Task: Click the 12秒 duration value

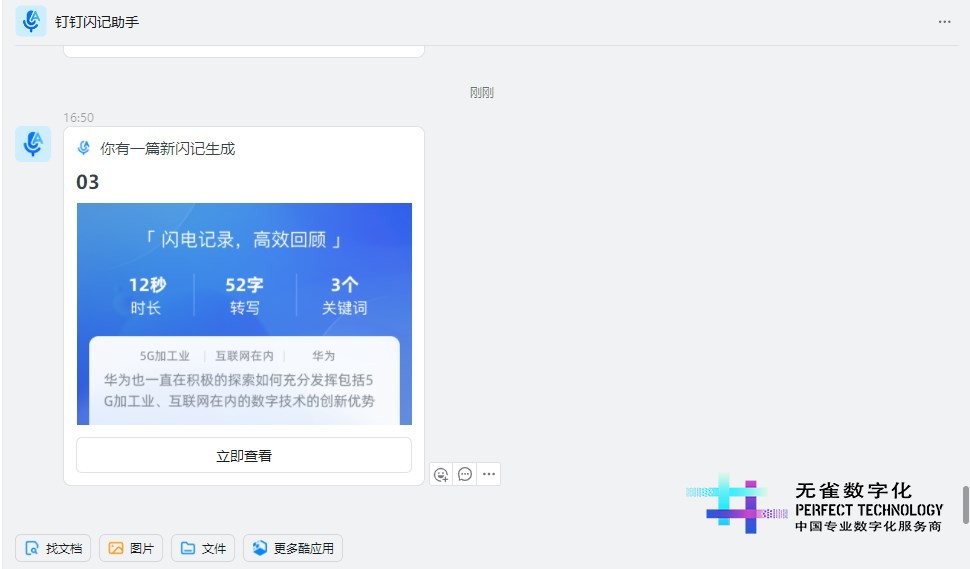Action: click(147, 284)
